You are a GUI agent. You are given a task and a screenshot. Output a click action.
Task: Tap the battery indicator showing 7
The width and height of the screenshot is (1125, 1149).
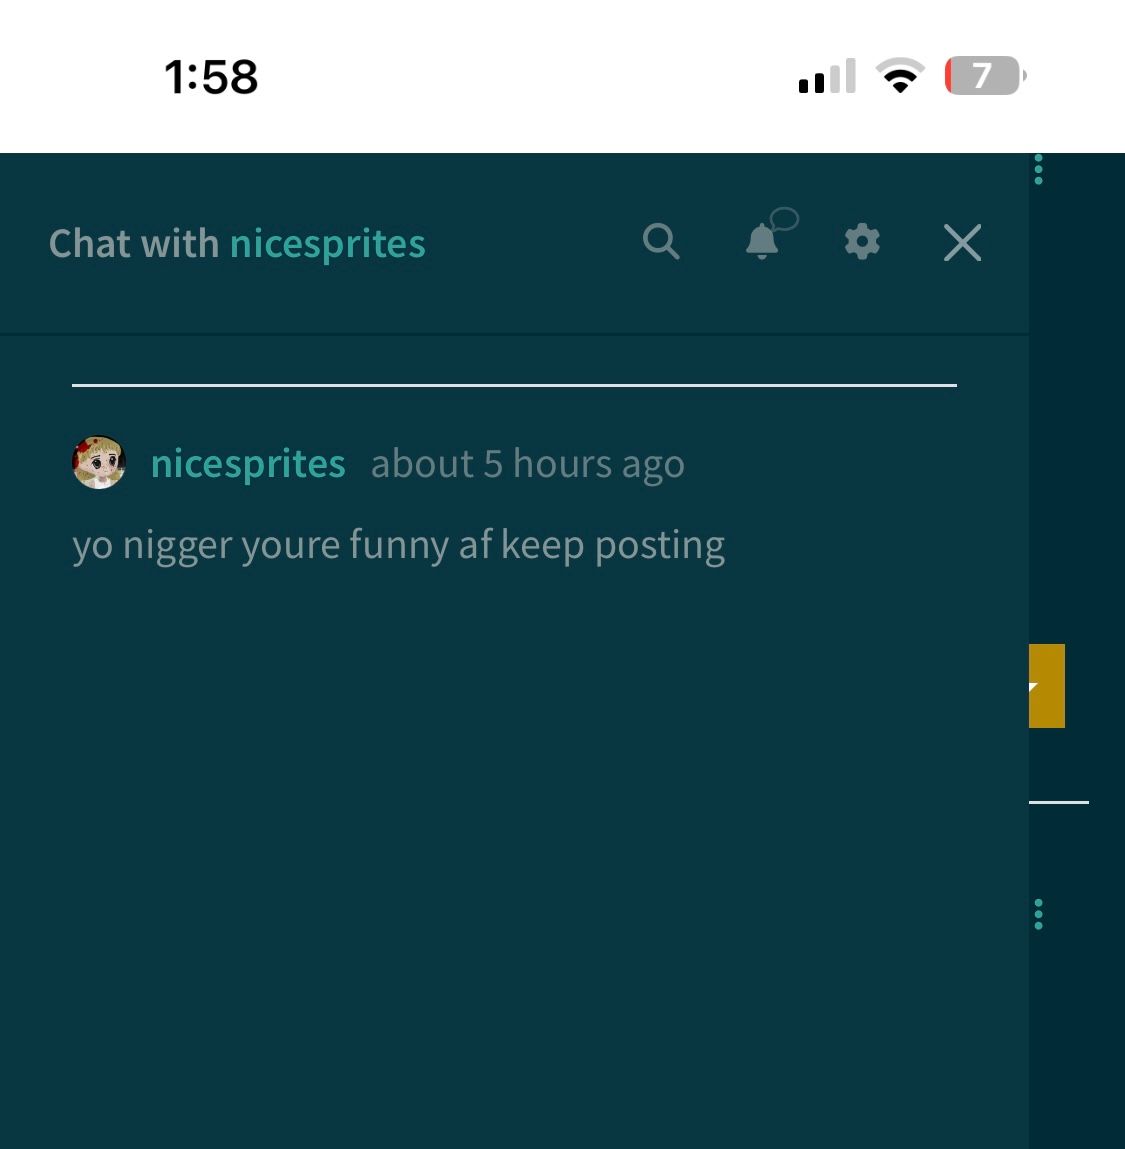[x=985, y=75]
